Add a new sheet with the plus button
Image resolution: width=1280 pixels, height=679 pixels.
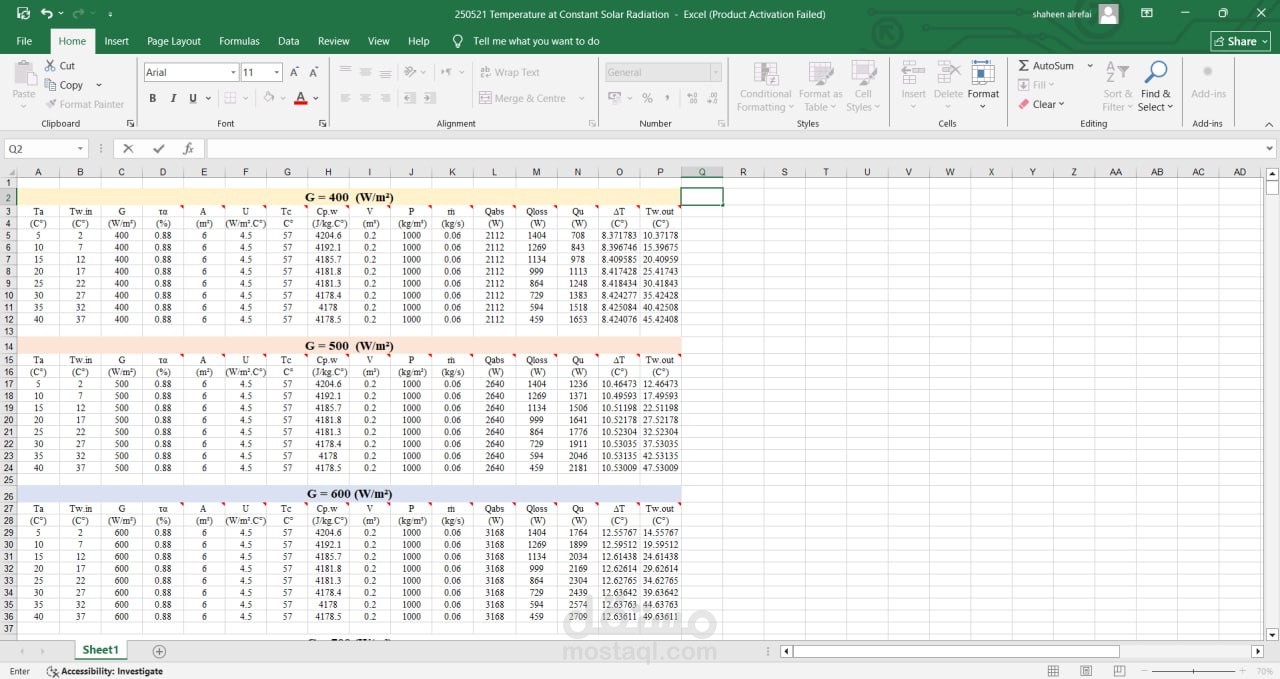tap(158, 651)
